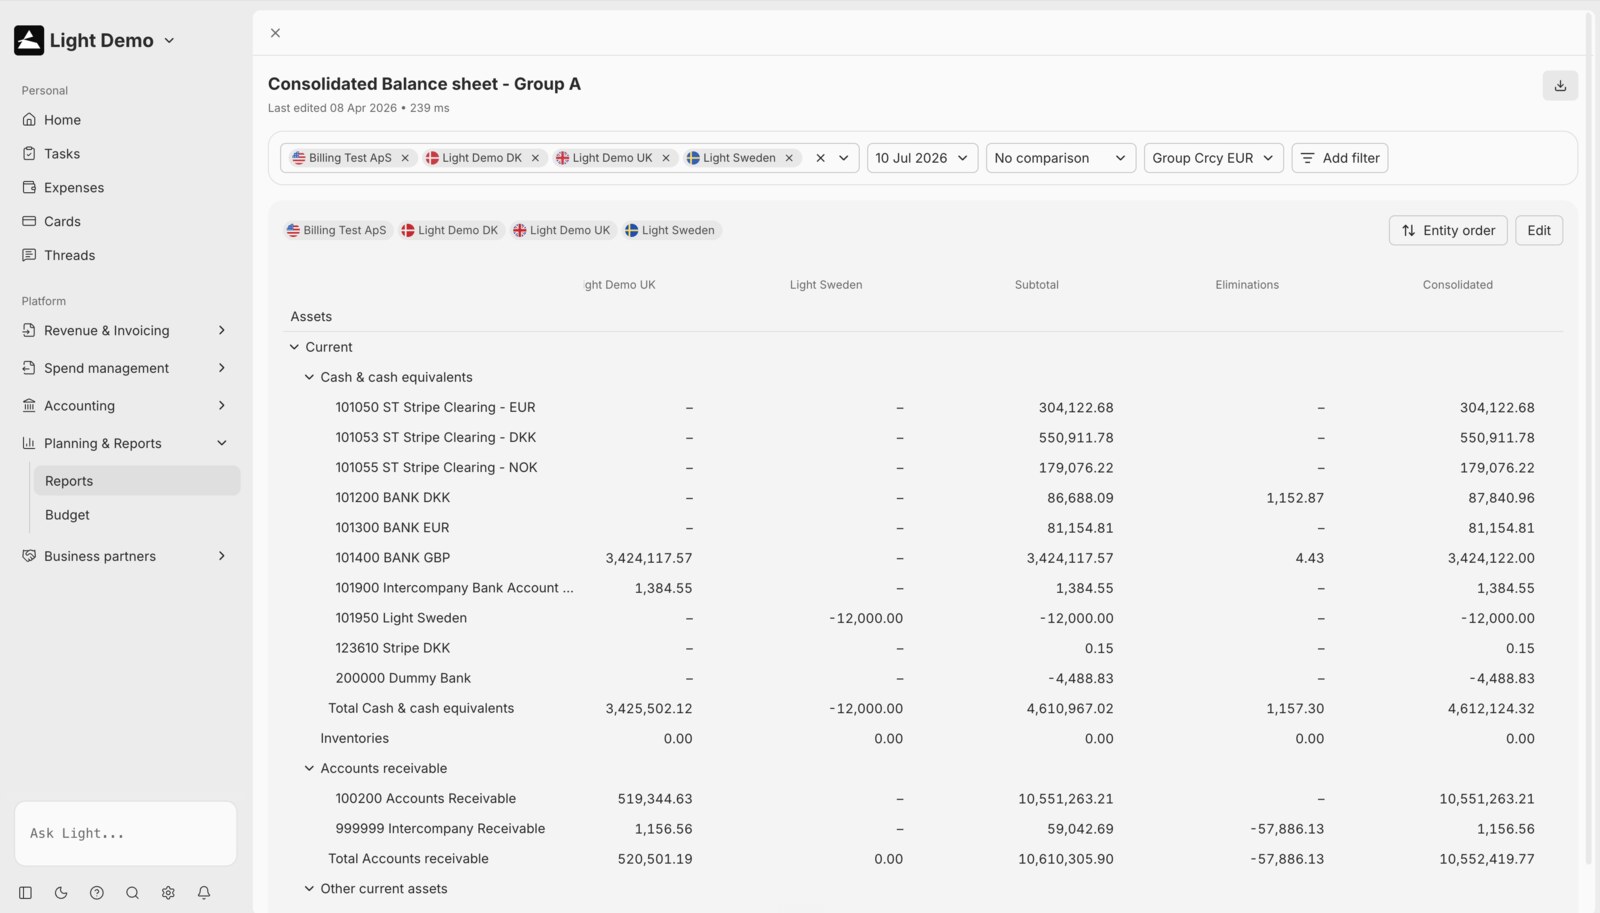Screen dimensions: 1600x913
Task: Open the help question mark icon
Action: tap(97, 893)
